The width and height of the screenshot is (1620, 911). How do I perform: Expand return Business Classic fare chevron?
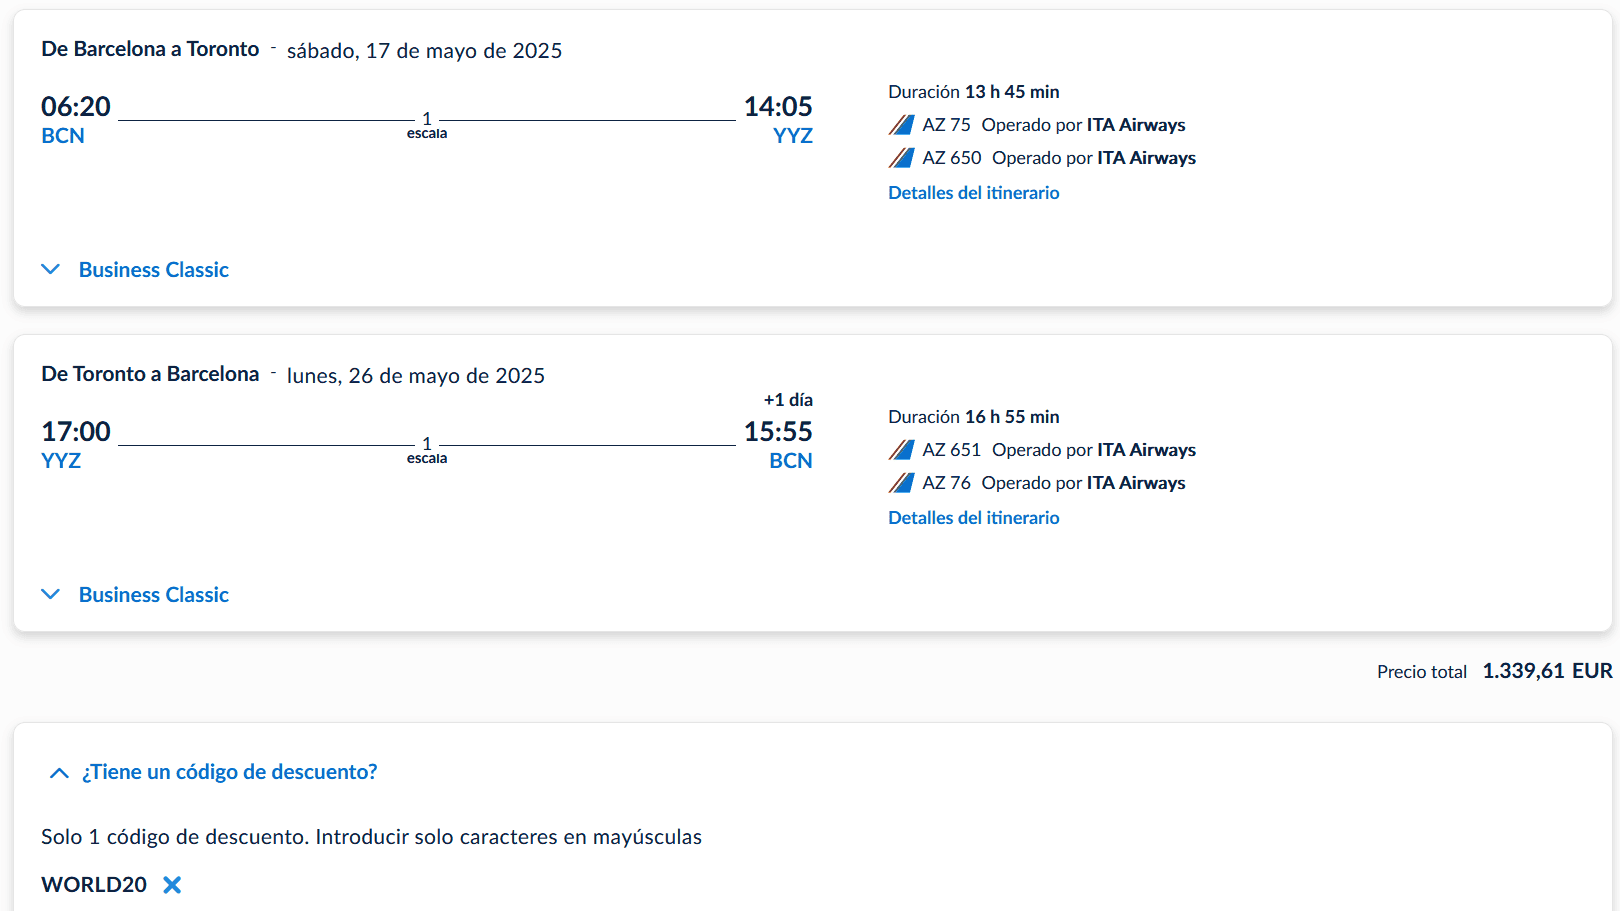coord(51,595)
